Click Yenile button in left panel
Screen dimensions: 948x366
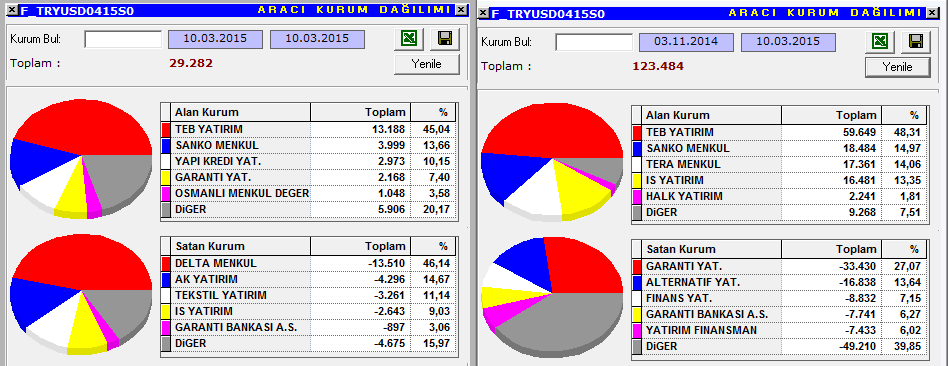pos(427,64)
